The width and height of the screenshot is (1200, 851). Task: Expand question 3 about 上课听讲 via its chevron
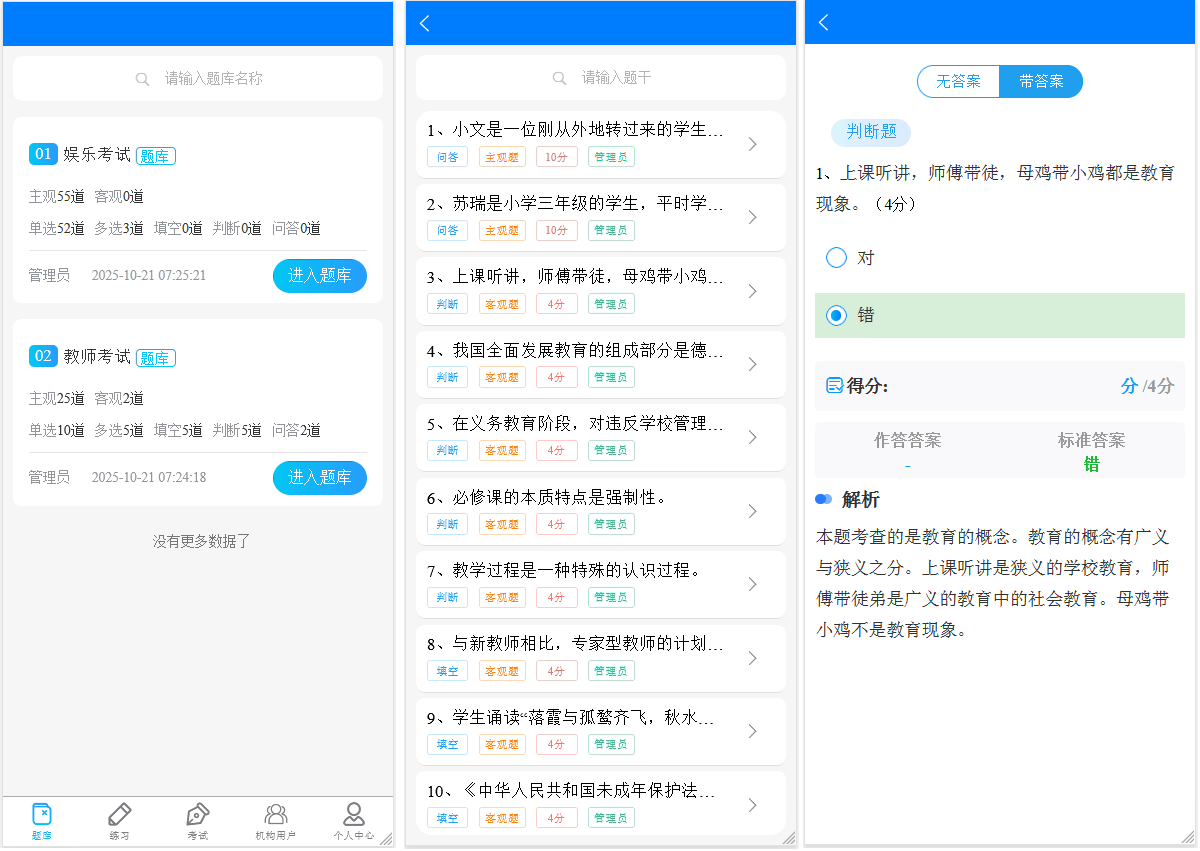(752, 290)
